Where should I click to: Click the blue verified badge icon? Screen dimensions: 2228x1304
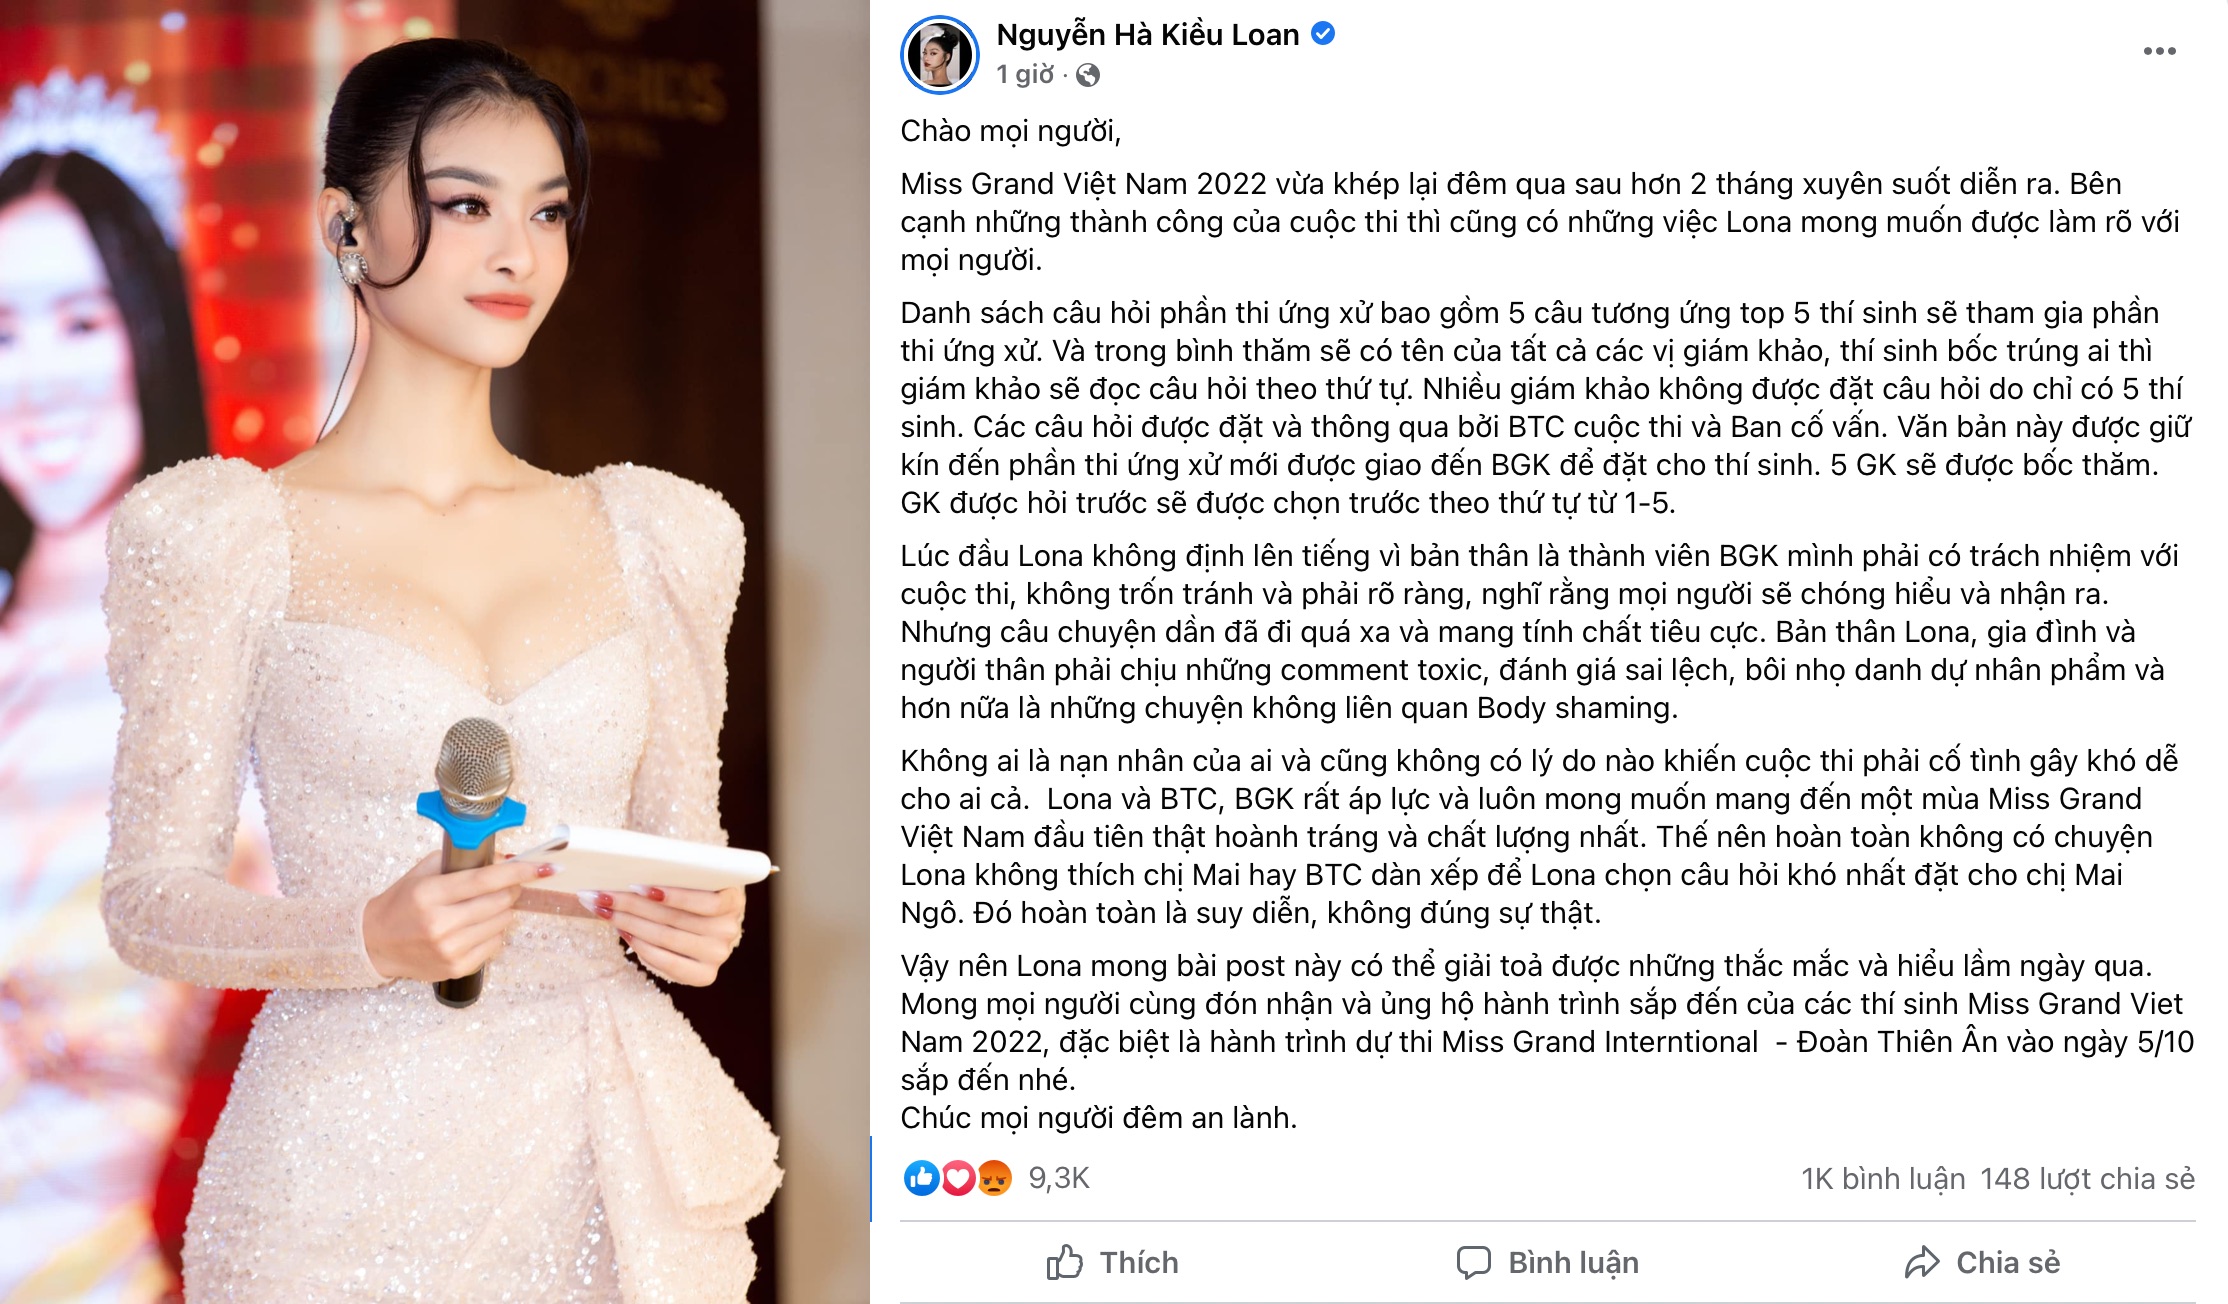coord(1323,34)
